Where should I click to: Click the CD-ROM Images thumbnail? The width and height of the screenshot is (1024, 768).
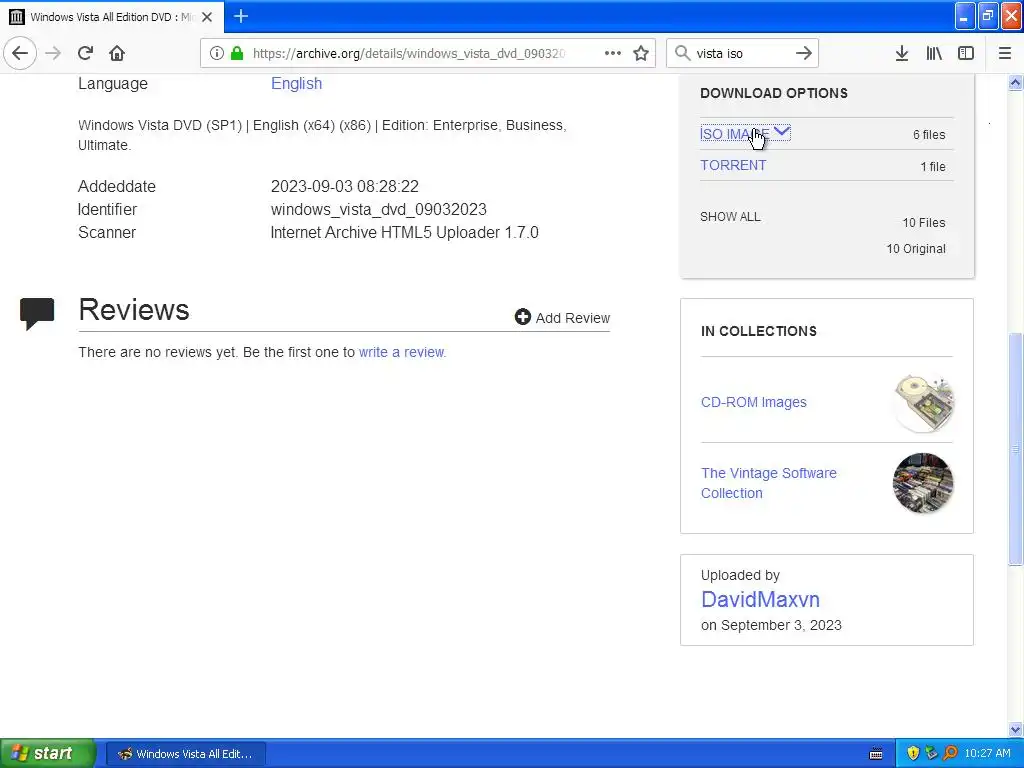(x=923, y=402)
